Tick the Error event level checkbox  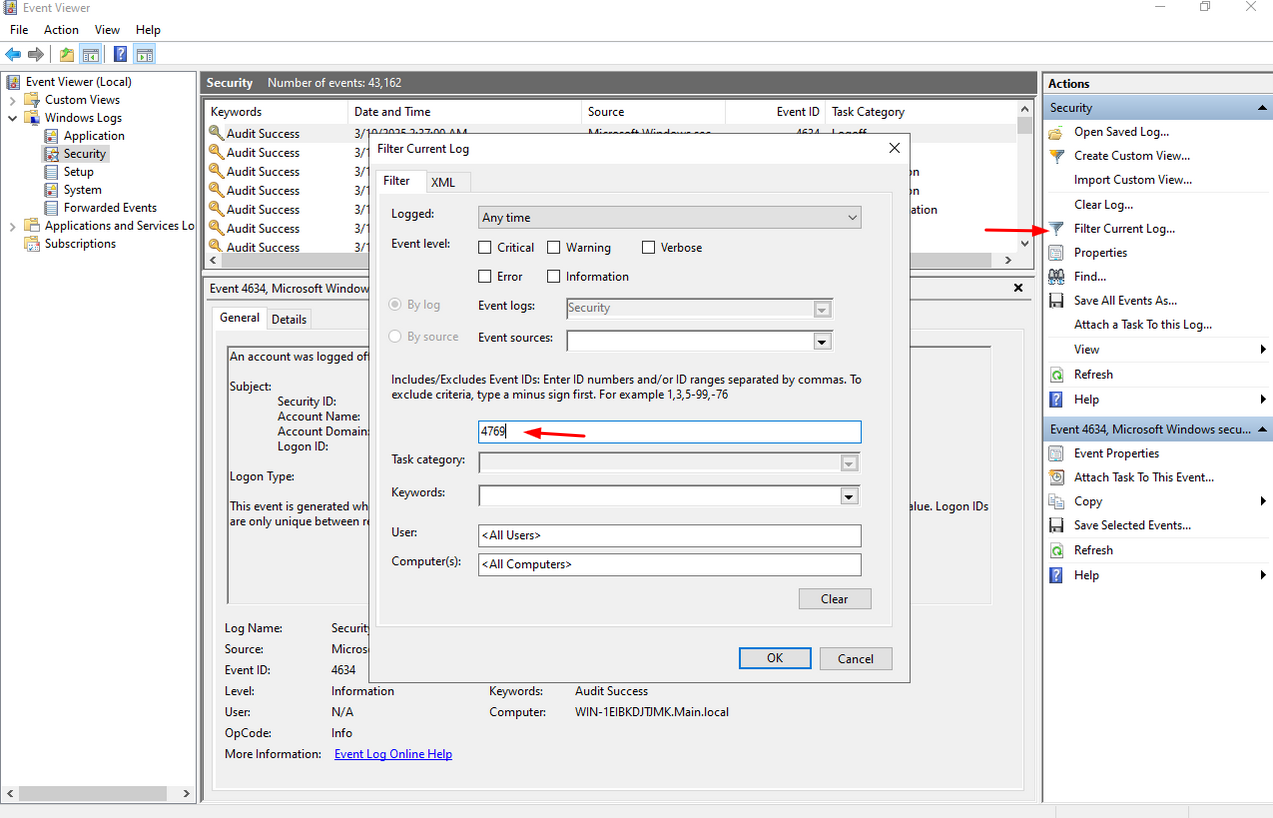click(x=485, y=277)
